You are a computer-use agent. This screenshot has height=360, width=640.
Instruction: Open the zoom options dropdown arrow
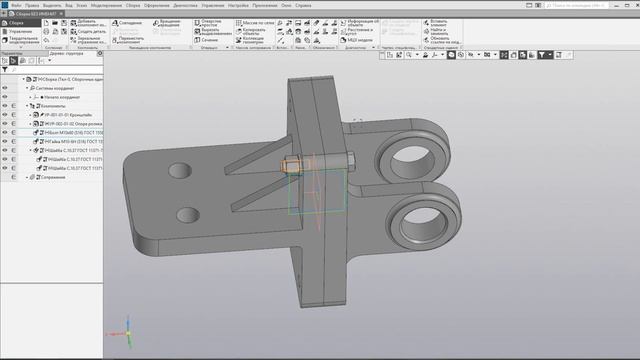[x=417, y=55]
